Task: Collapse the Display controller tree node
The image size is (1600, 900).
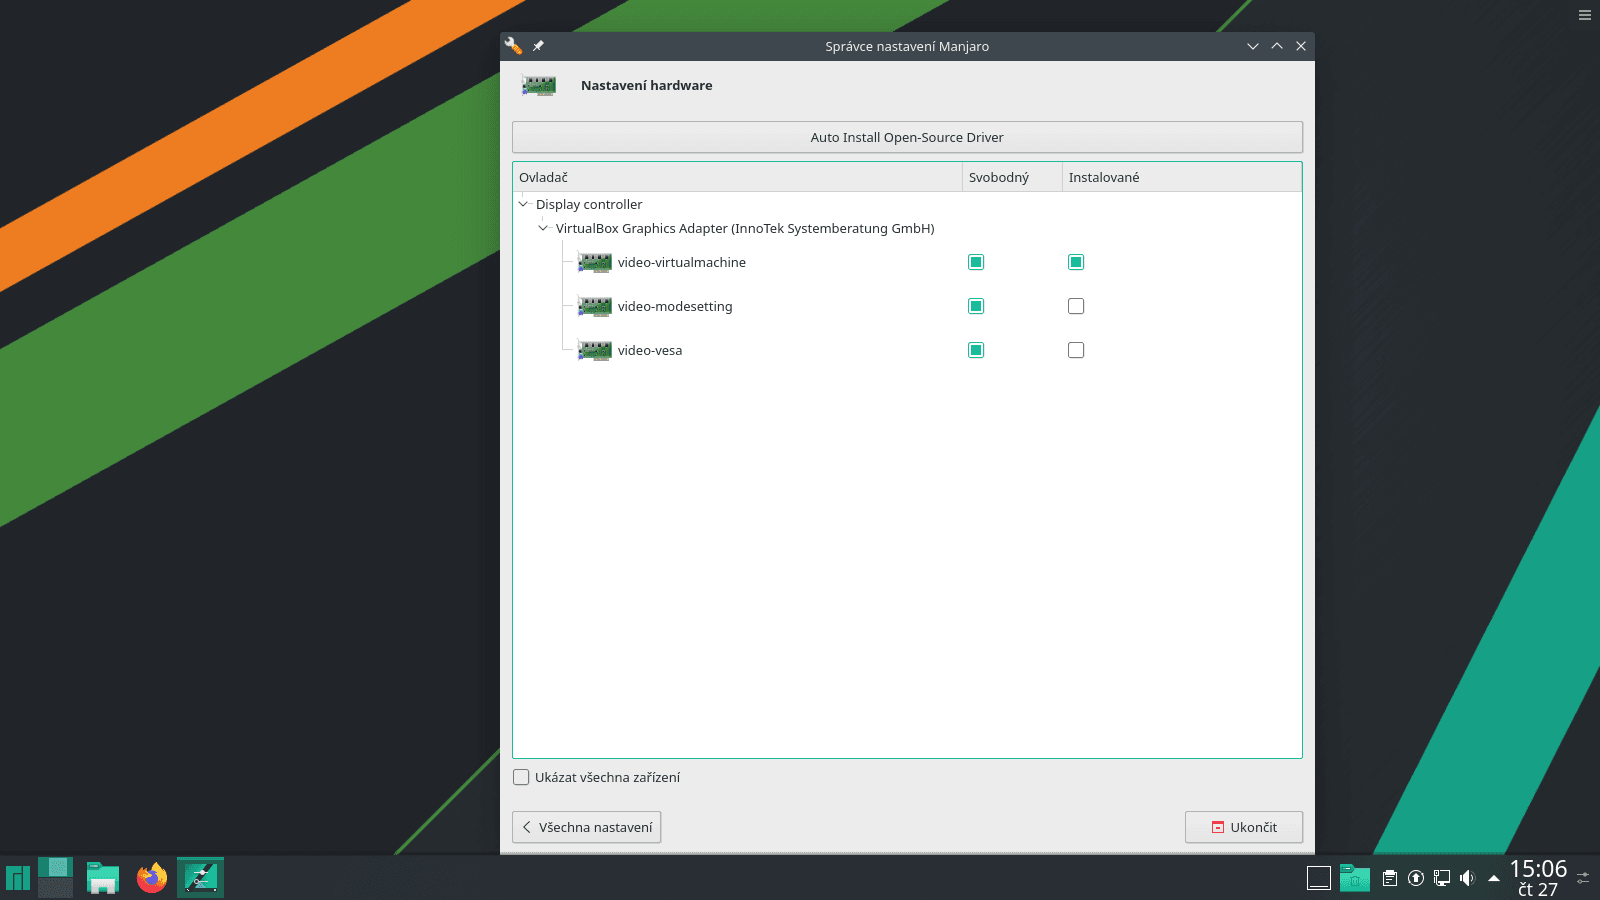Action: [x=523, y=204]
